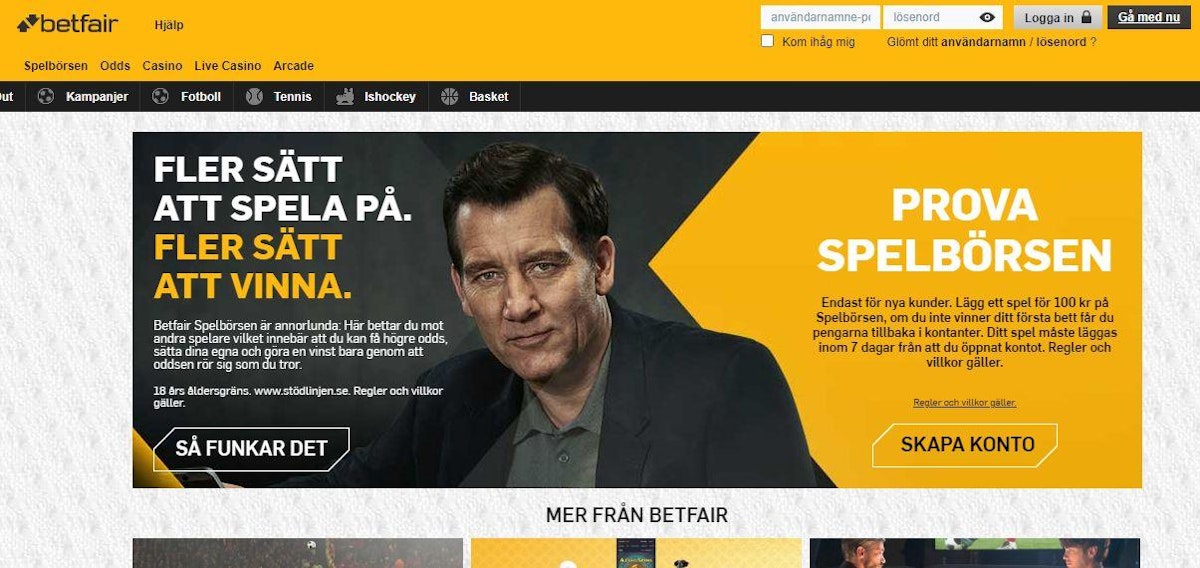Open the Spelbörsen menu item

[56, 66]
